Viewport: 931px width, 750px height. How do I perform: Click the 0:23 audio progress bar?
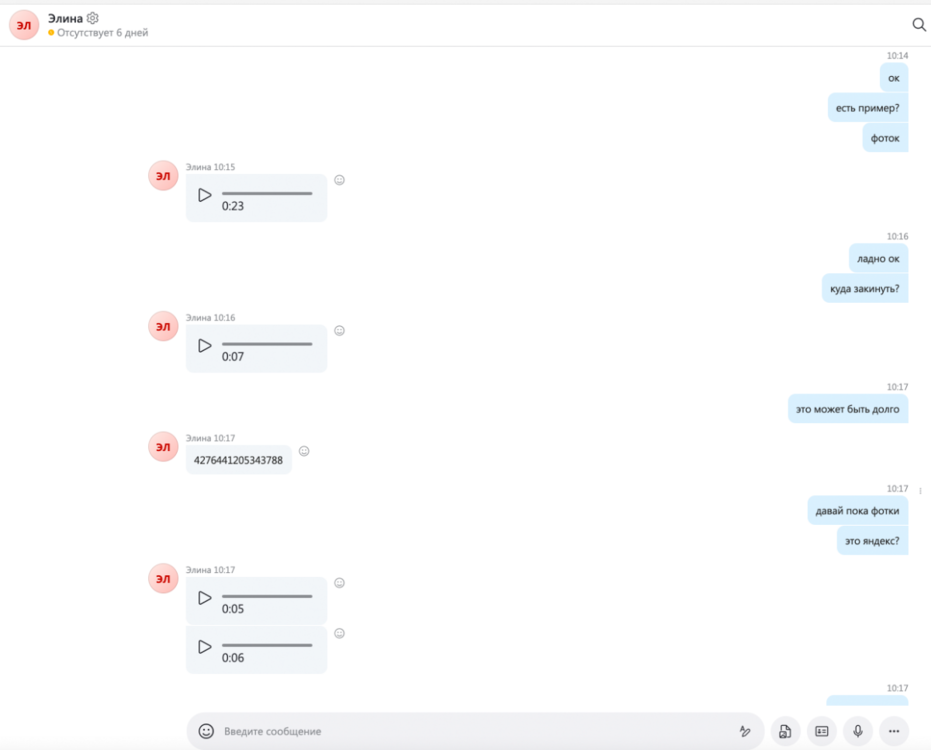(267, 194)
